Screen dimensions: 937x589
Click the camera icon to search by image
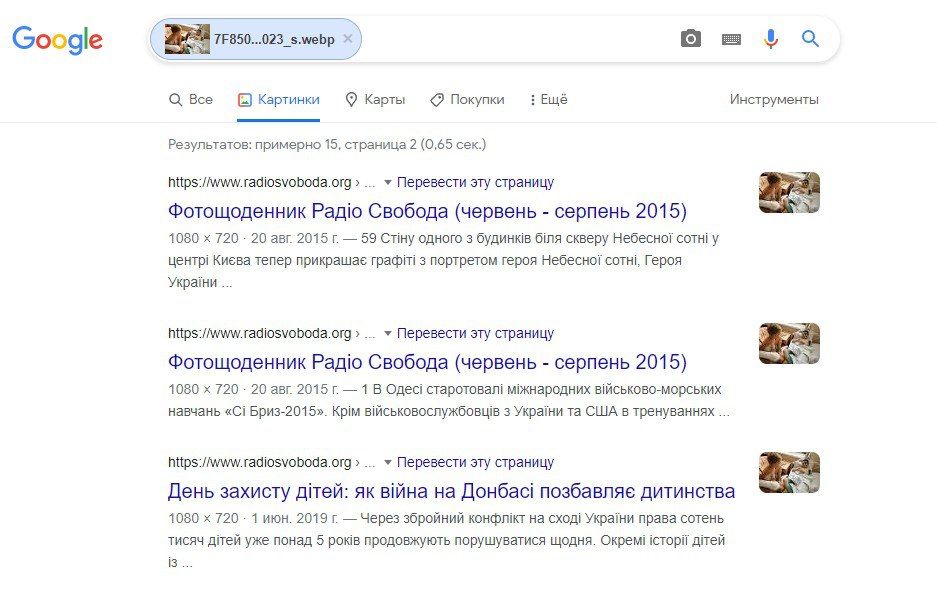[x=690, y=38]
